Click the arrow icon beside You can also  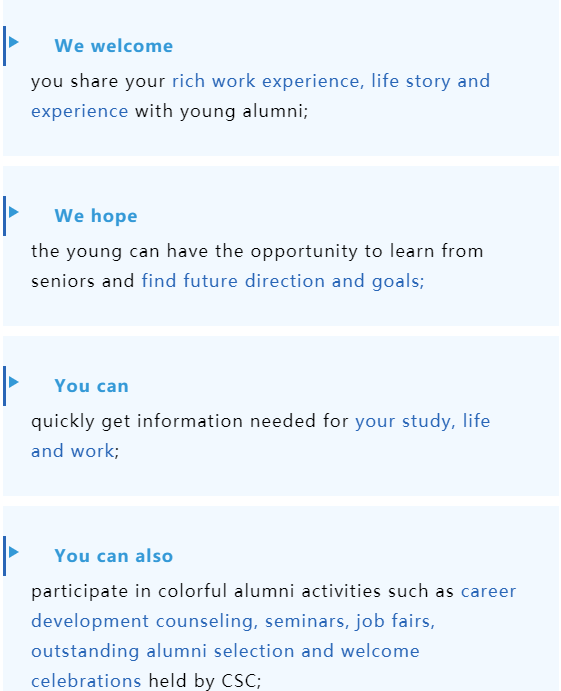point(14,552)
